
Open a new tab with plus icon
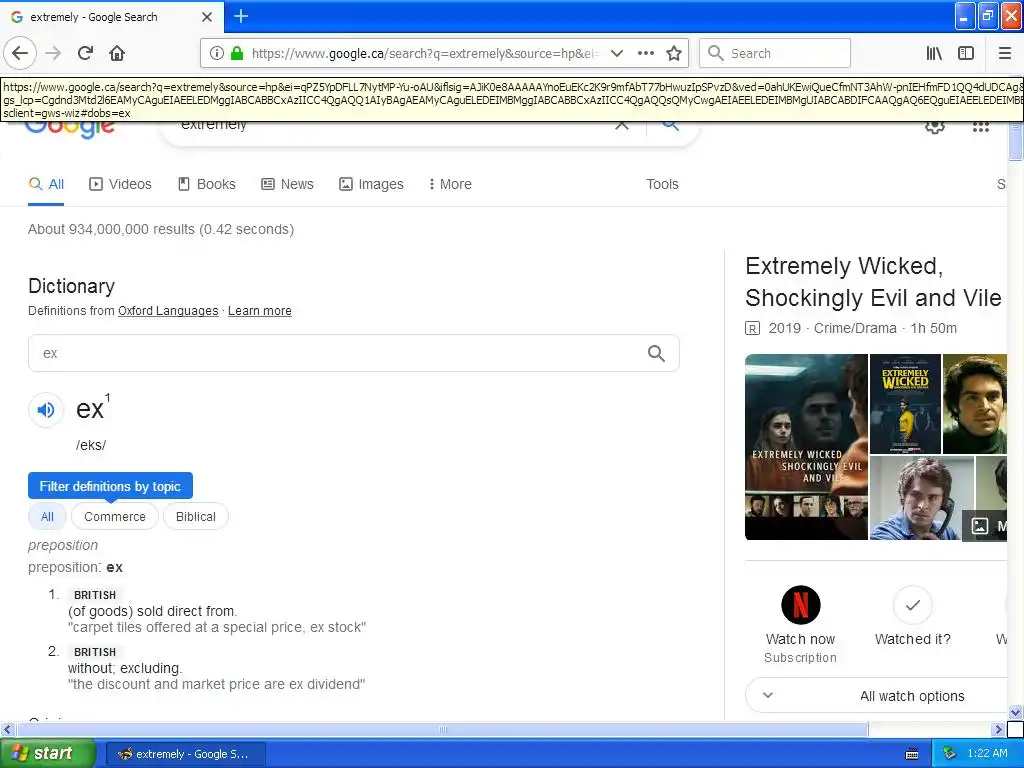coord(241,16)
